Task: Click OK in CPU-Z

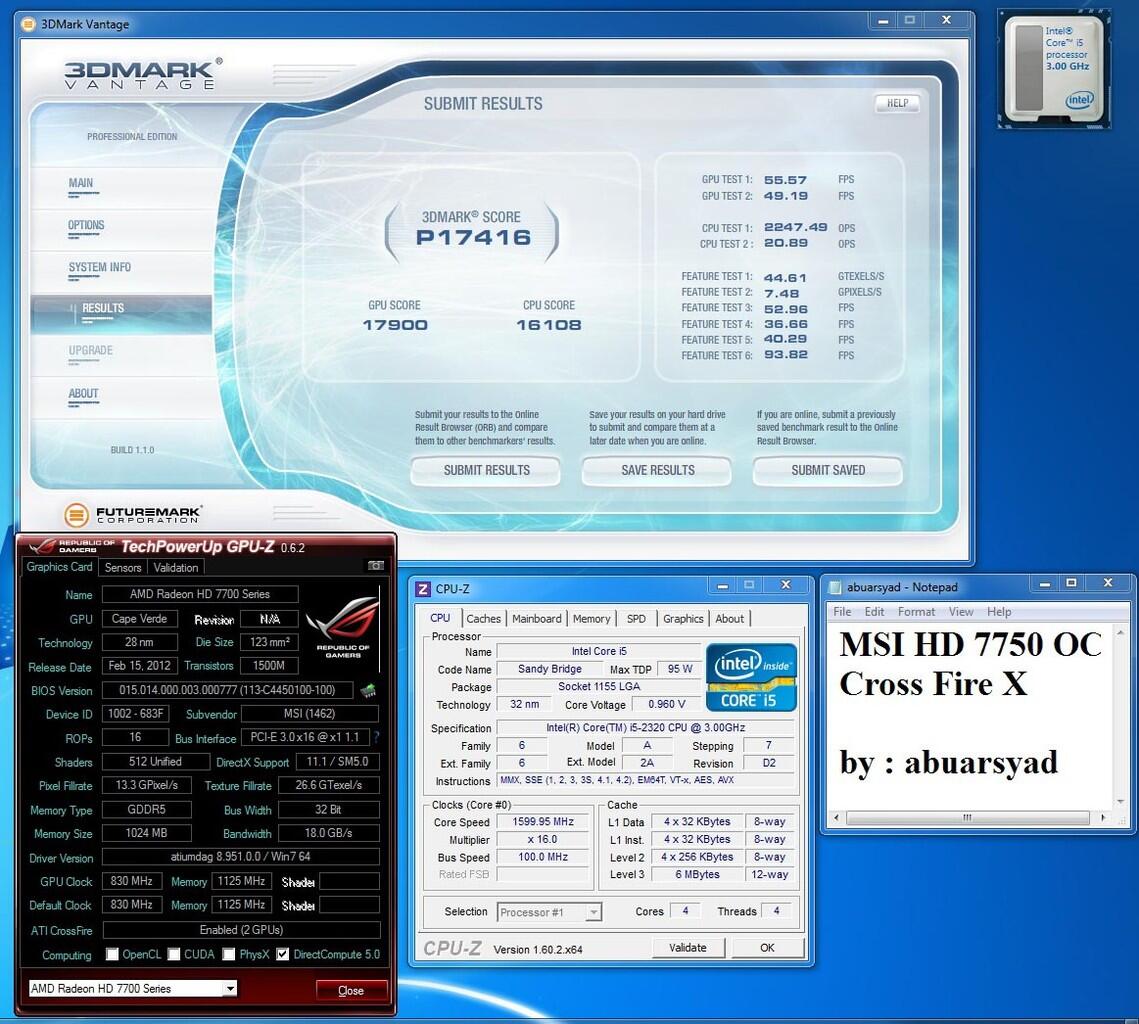Action: pyautogui.click(x=767, y=948)
